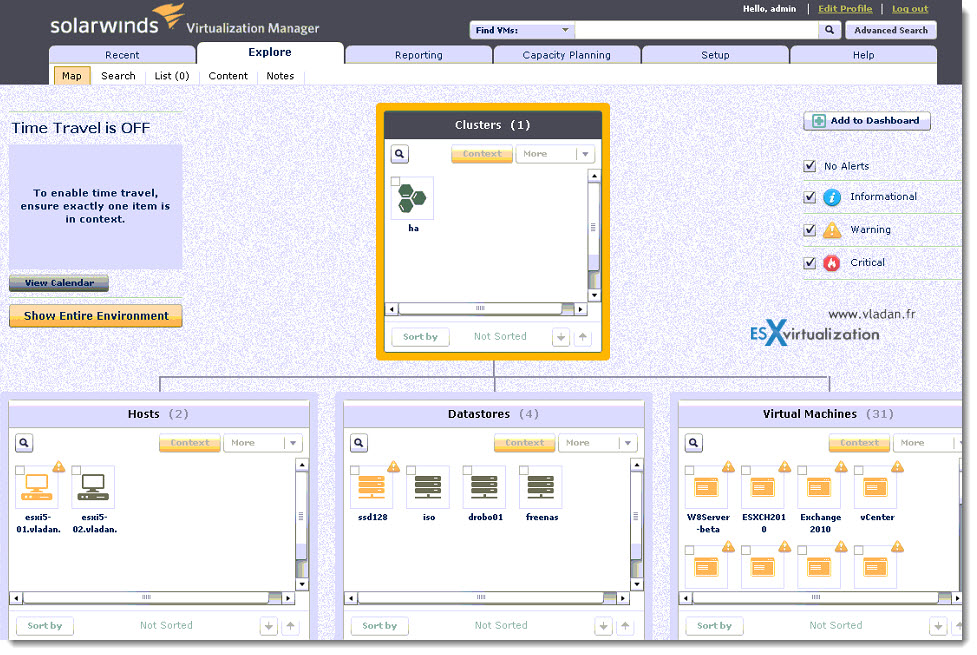
Task: Click the search magnifier in Virtual Machines panel
Action: tap(693, 443)
